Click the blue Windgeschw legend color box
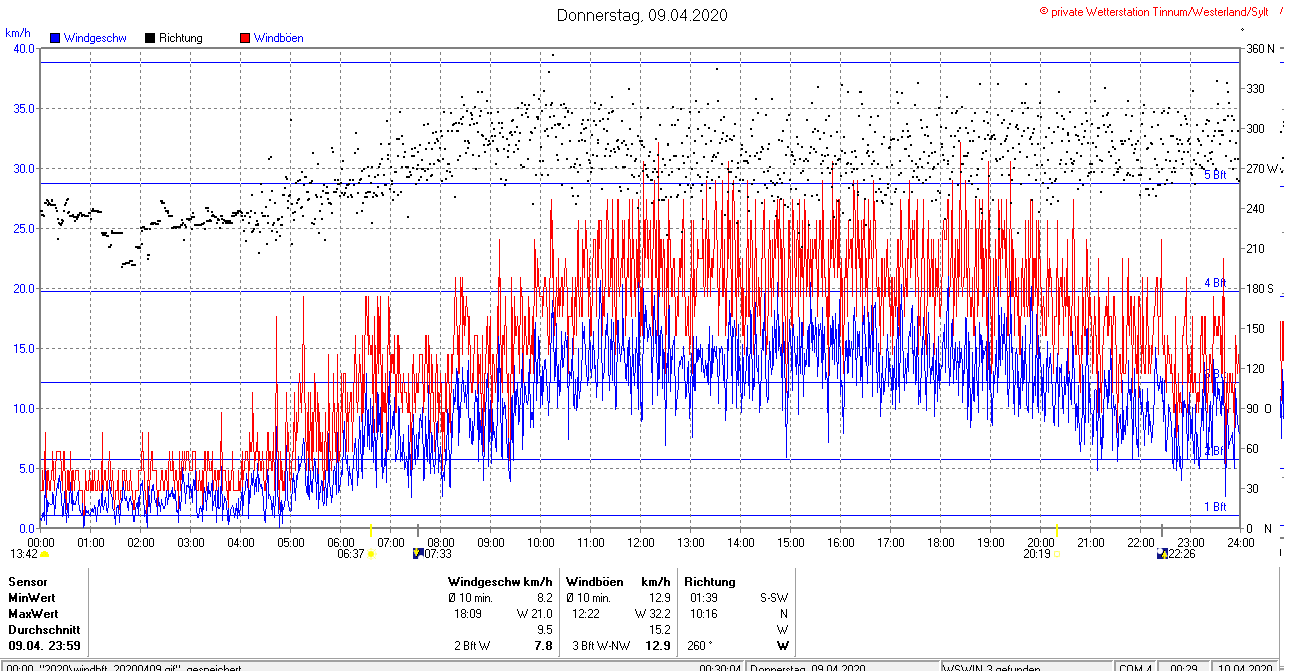Screen dimensions: 1310x671 click(x=55, y=38)
